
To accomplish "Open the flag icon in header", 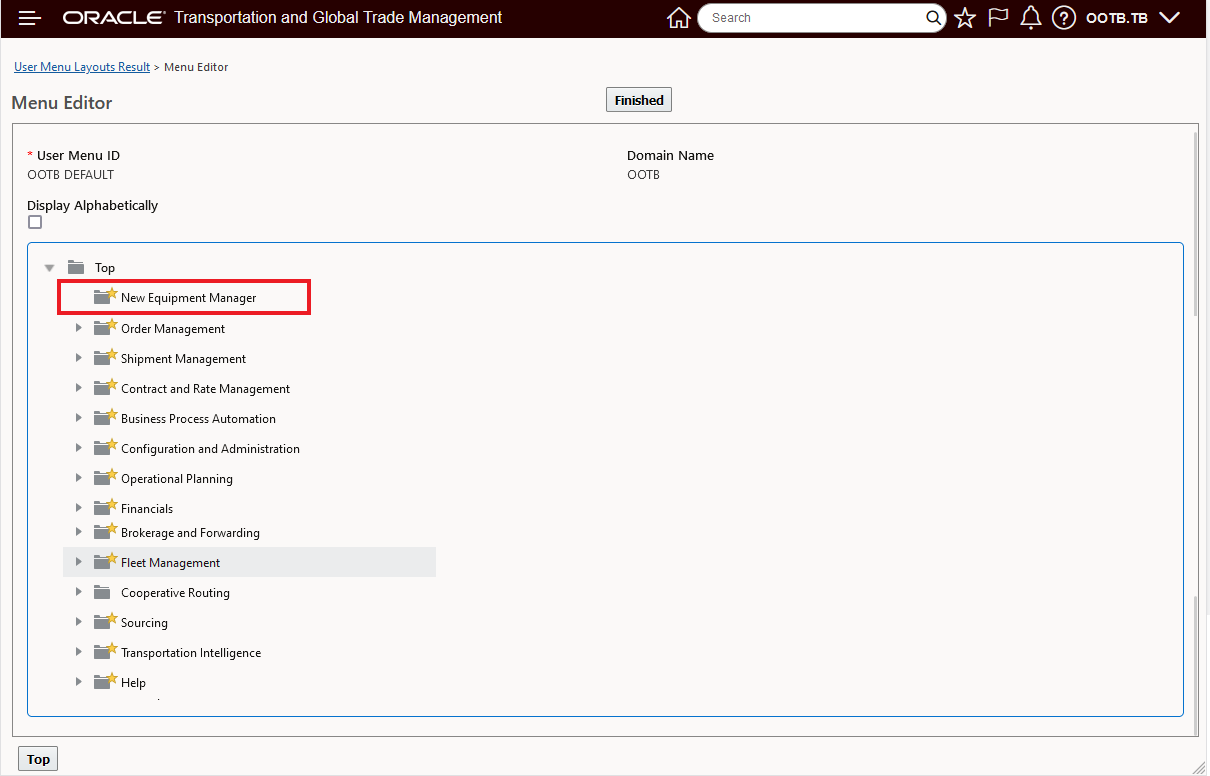I will click(x=998, y=18).
